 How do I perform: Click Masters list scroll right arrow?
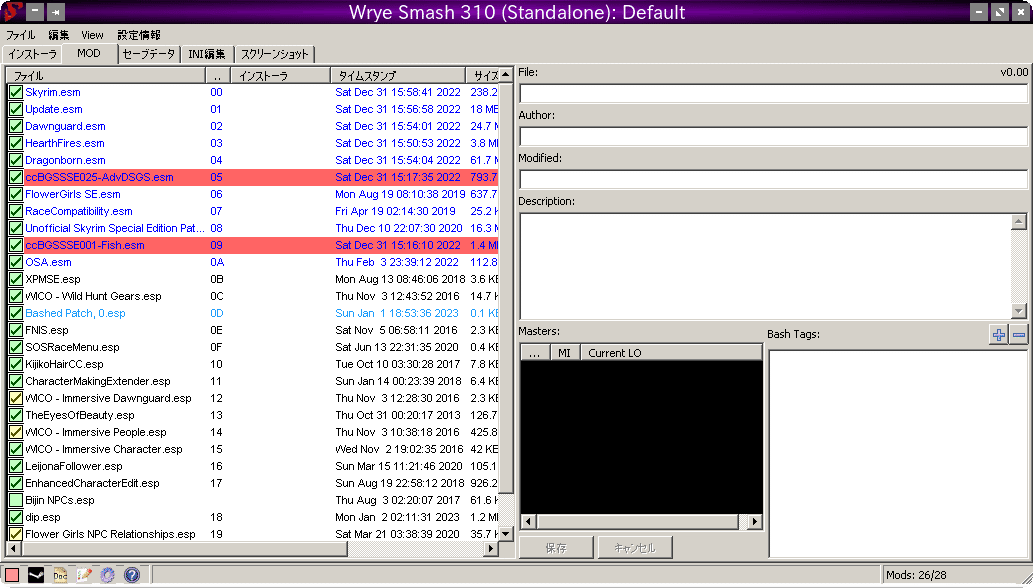(754, 521)
